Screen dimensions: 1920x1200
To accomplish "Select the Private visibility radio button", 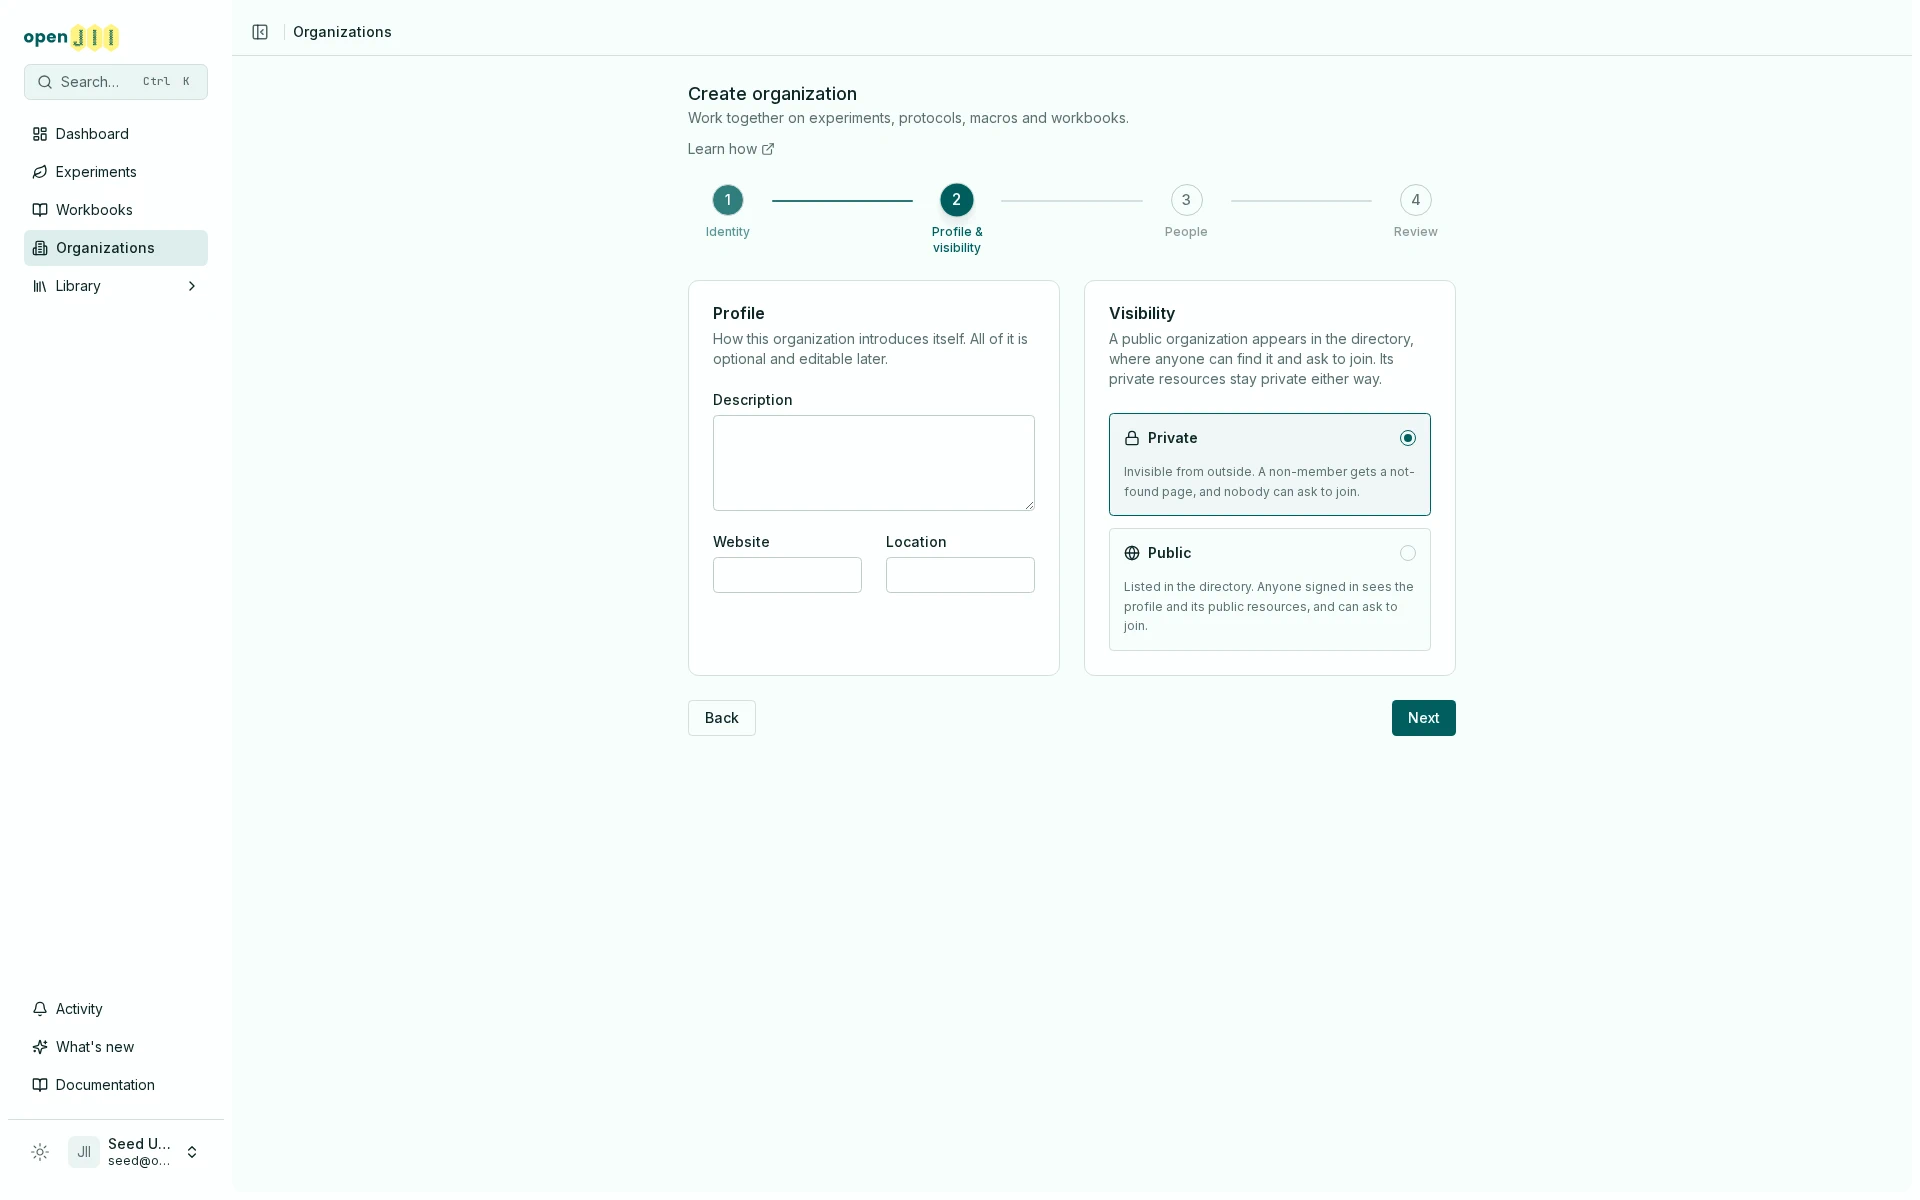I will [x=1408, y=438].
